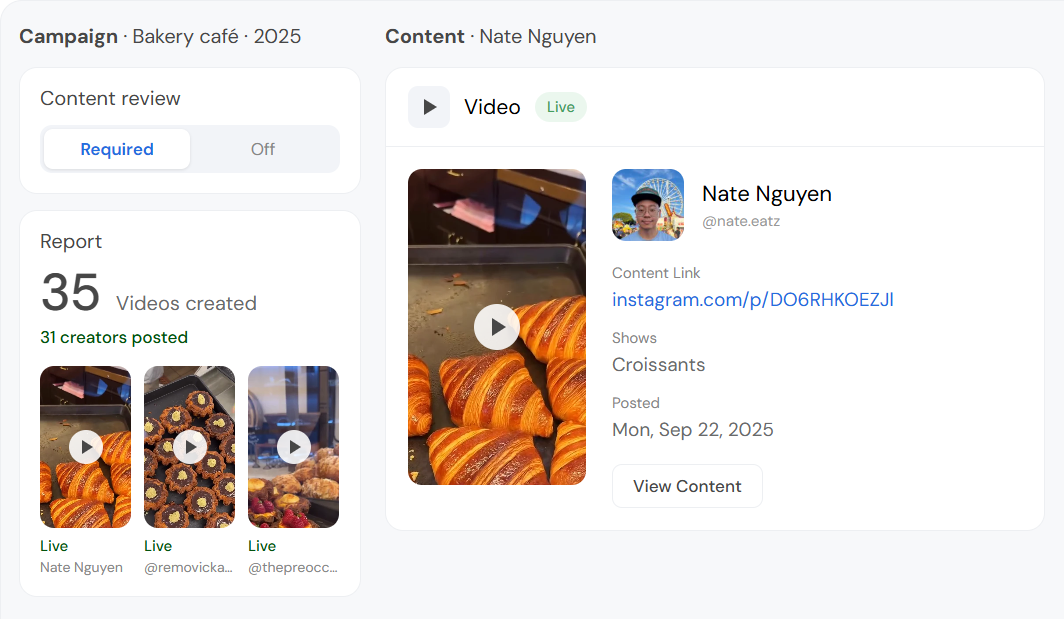Open the instagram.com/p/DO6RHKOEZJI link

tap(753, 300)
